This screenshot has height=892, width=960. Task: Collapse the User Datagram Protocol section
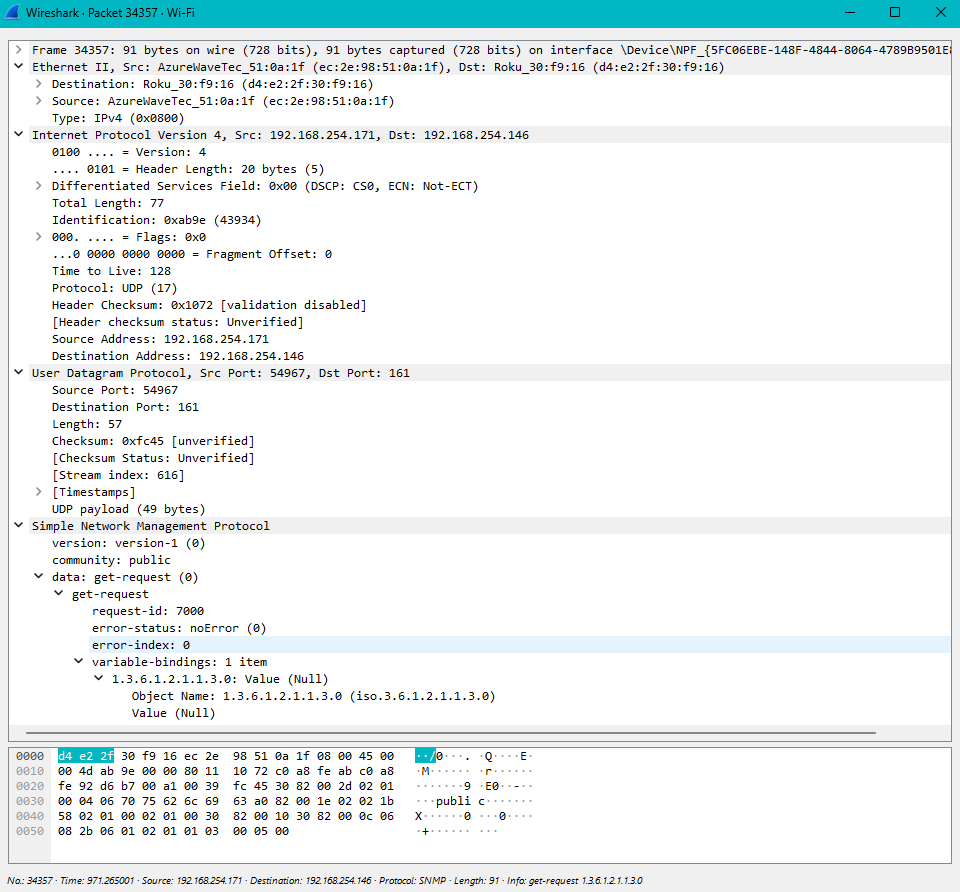(18, 372)
